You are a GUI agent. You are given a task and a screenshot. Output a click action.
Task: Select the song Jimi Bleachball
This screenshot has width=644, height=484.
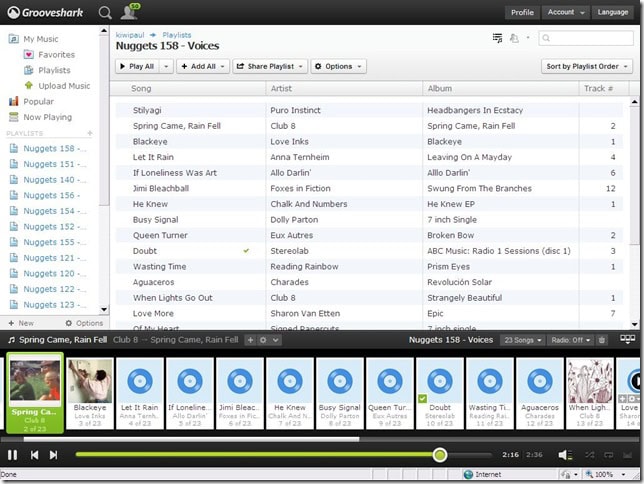(161, 188)
